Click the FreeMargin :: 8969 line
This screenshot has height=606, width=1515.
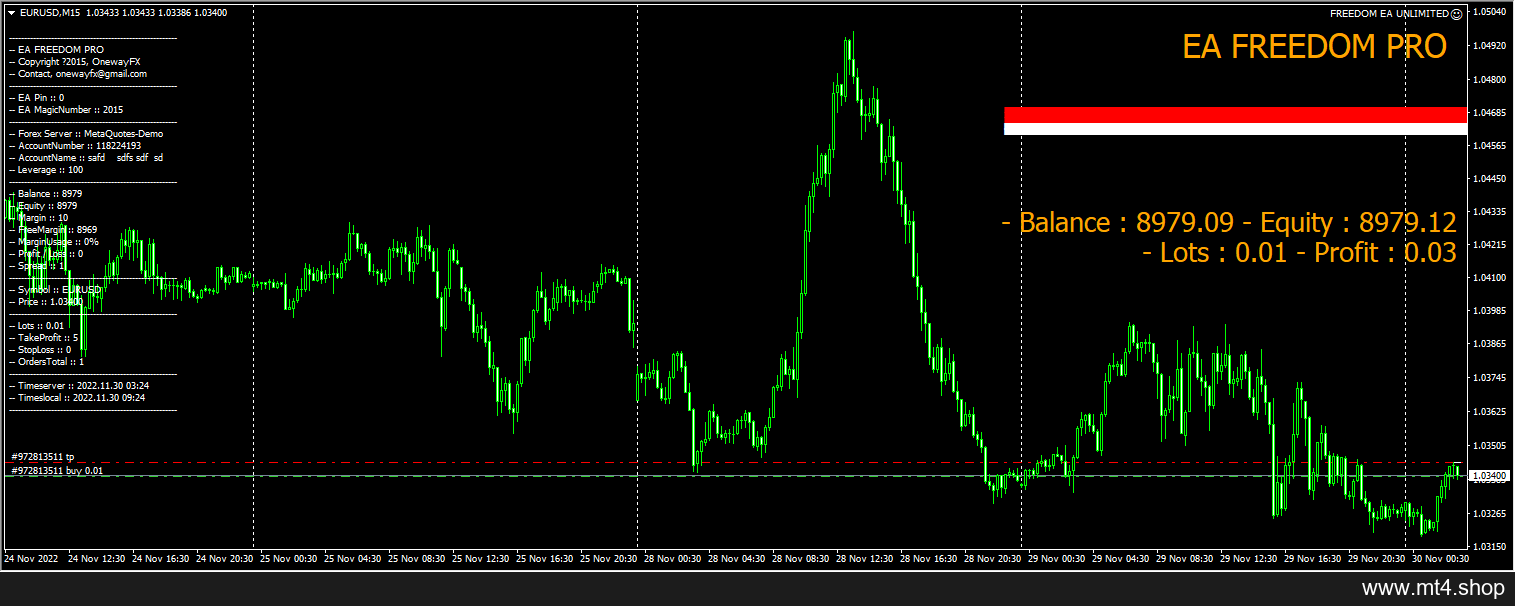click(53, 230)
